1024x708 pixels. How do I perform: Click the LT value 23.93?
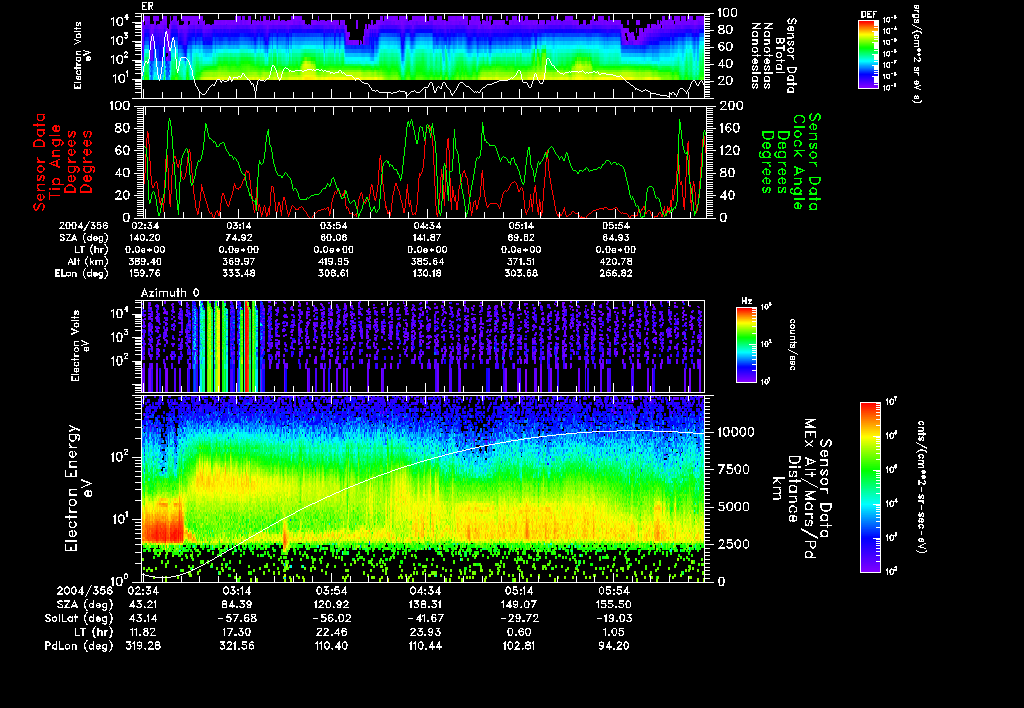pos(425,632)
